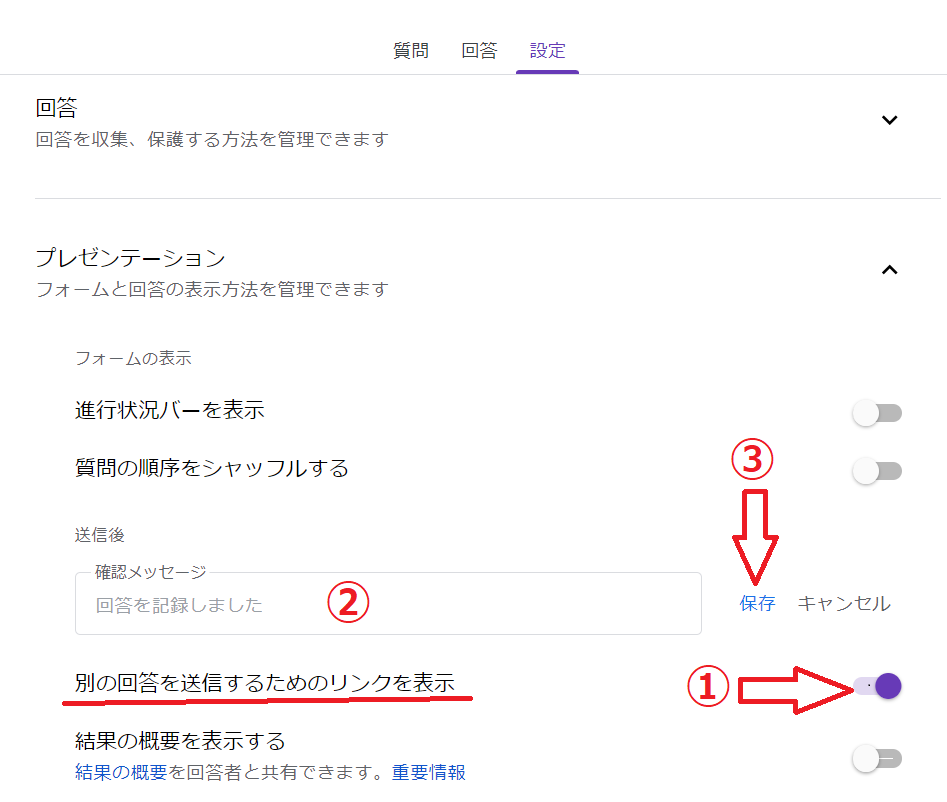
Task: Disable 別の回答を送信するためのリンクを表示 toggle
Action: pos(877,686)
